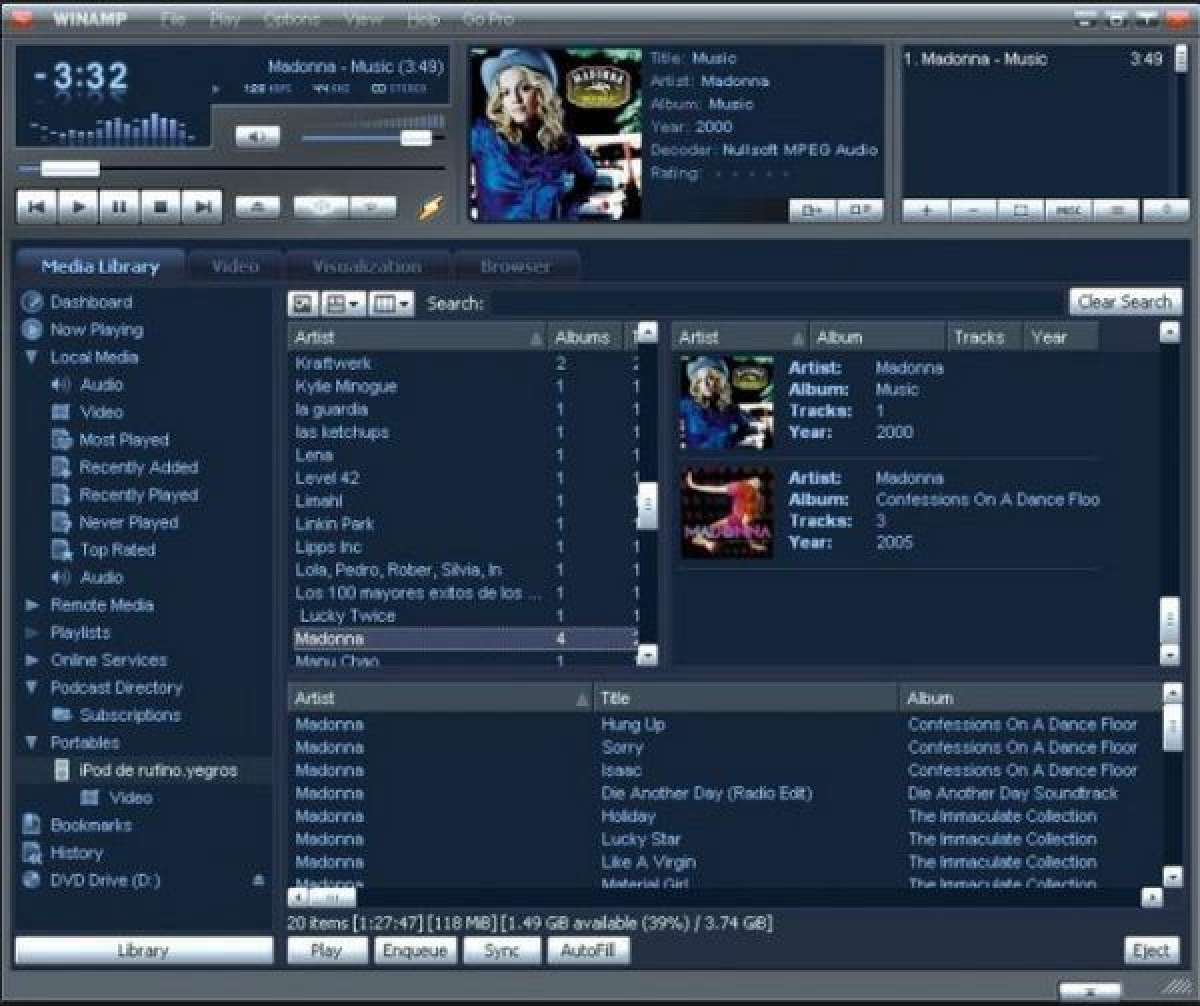Toggle repeat mode in player
The image size is (1200, 1006).
pos(371,207)
